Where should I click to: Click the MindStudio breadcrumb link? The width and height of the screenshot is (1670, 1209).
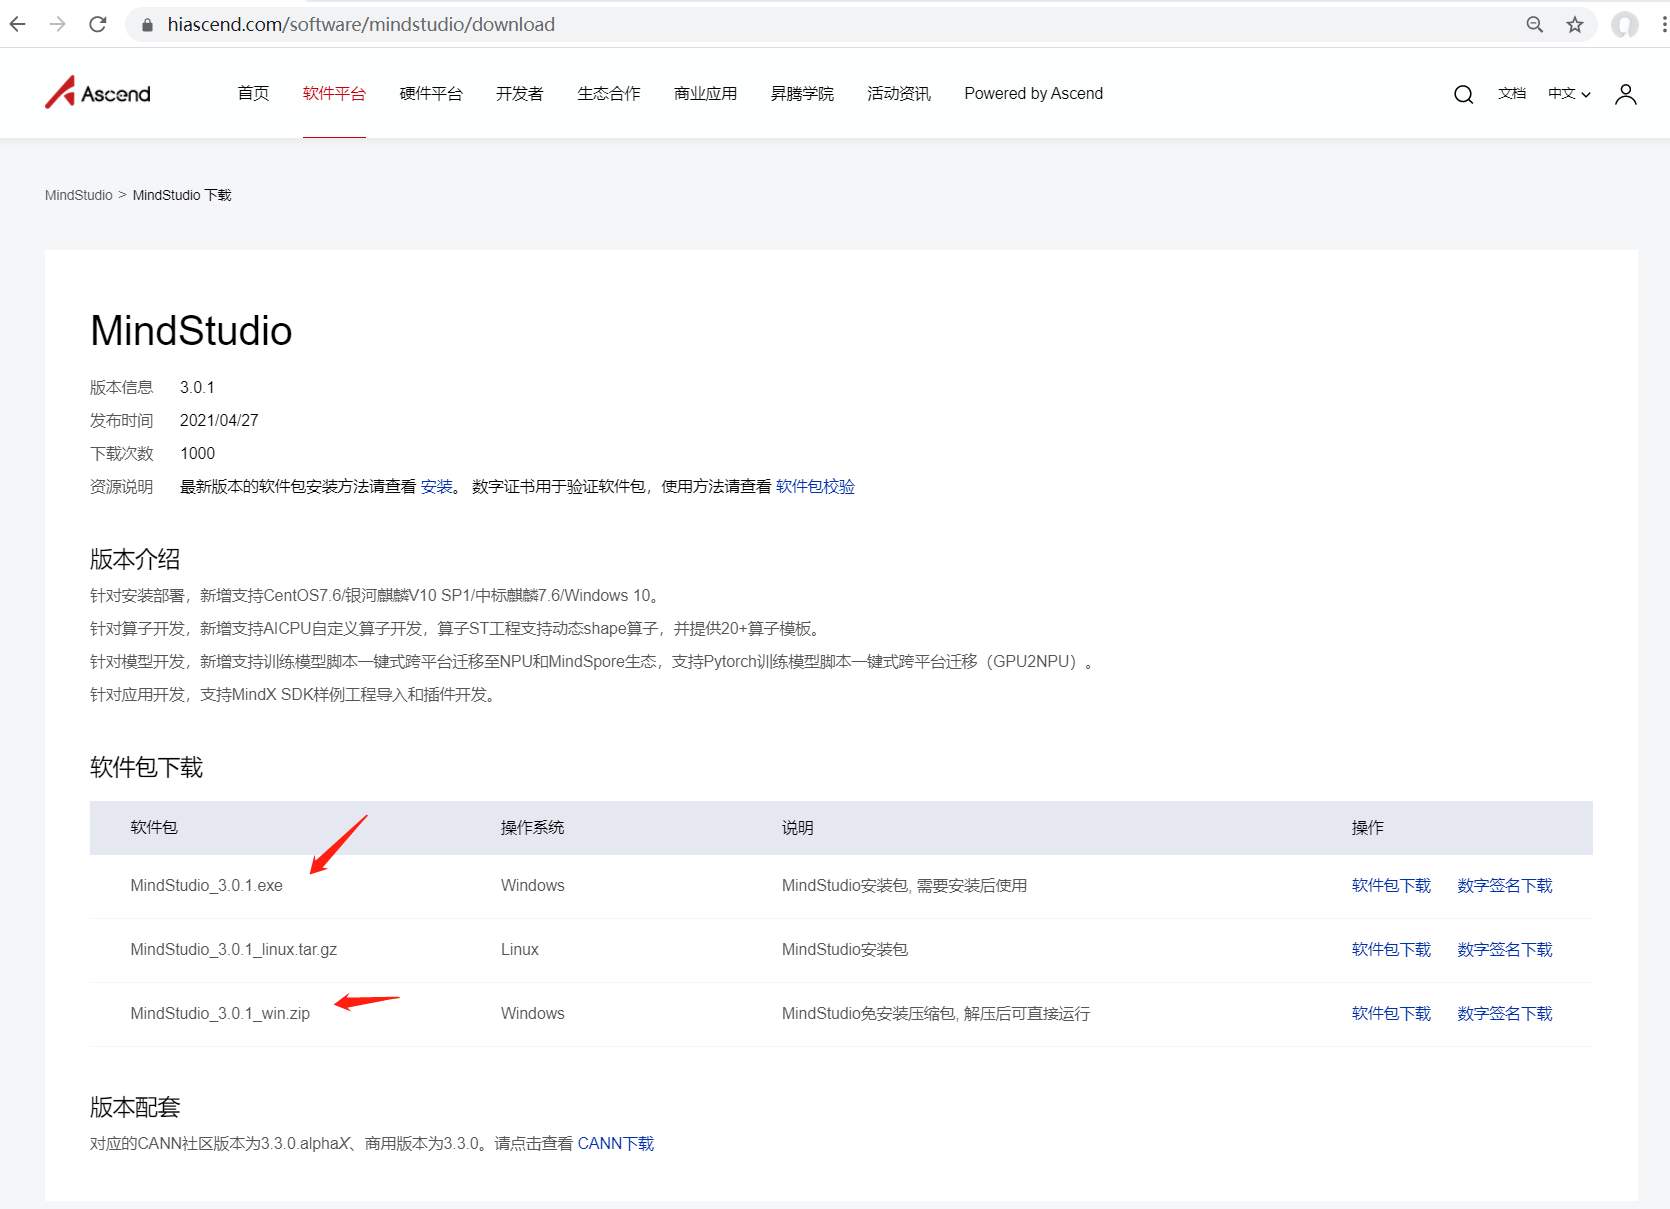click(79, 195)
